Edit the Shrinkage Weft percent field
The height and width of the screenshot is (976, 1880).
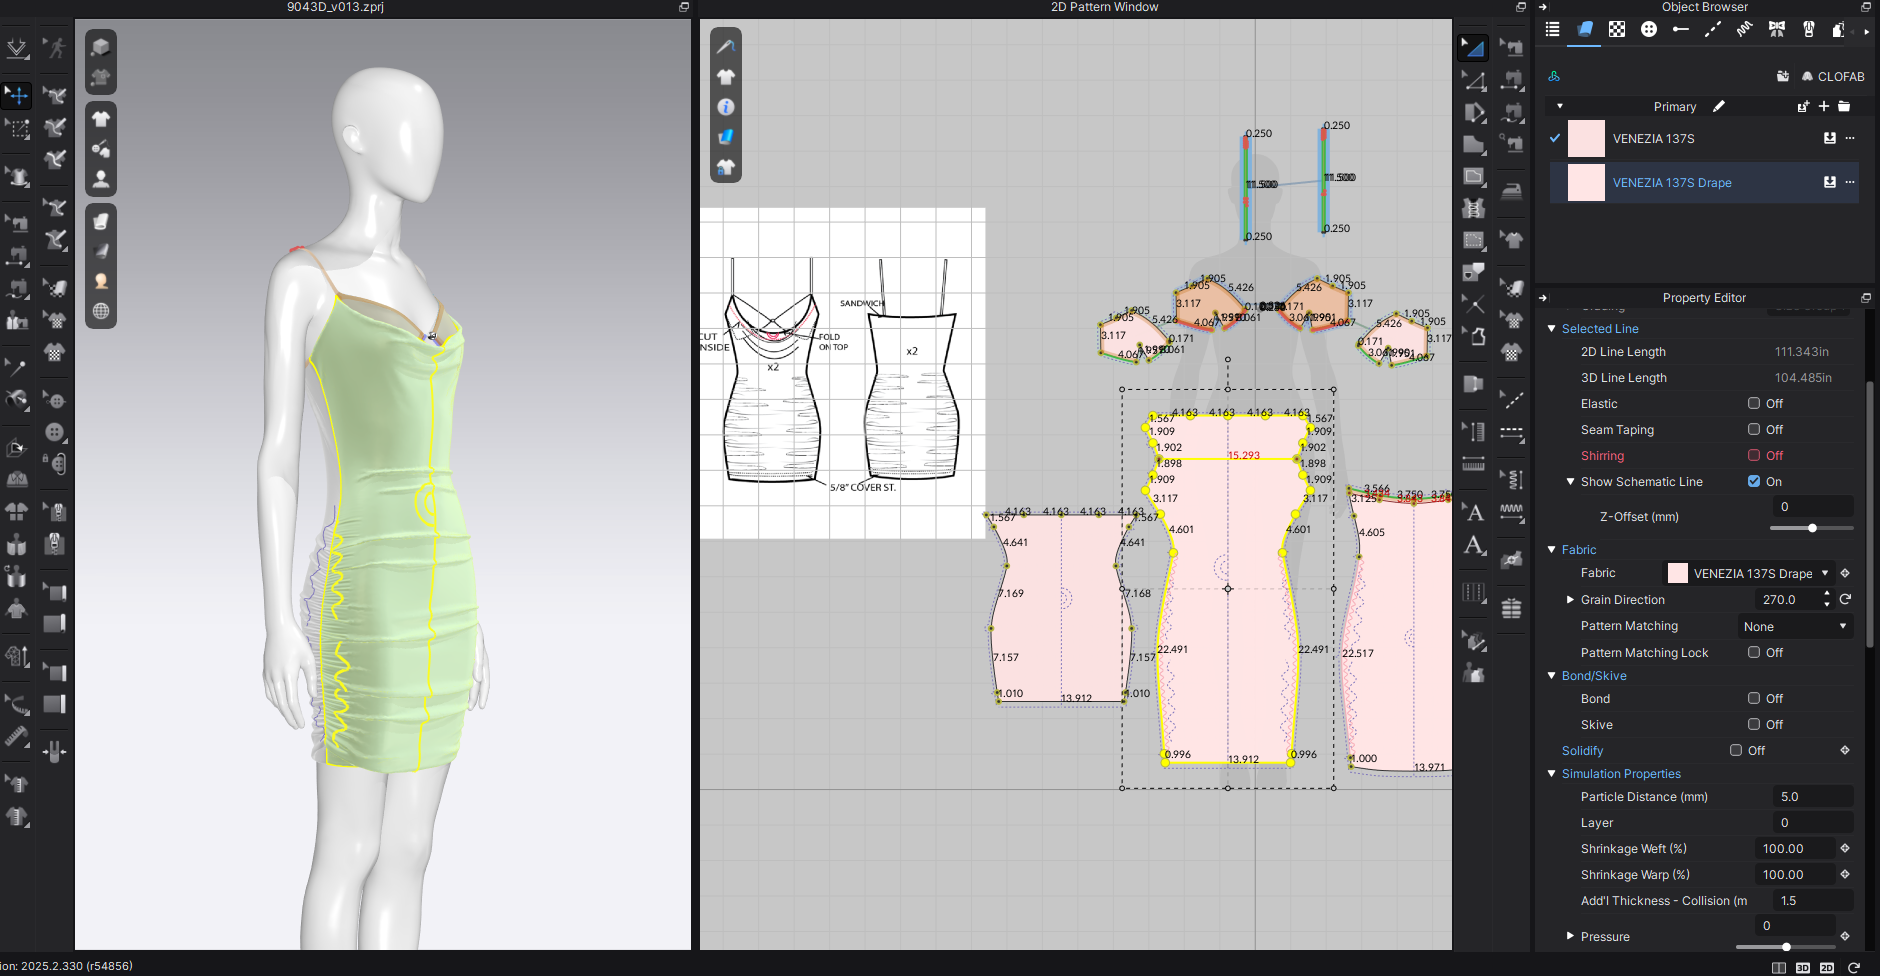pyautogui.click(x=1795, y=849)
